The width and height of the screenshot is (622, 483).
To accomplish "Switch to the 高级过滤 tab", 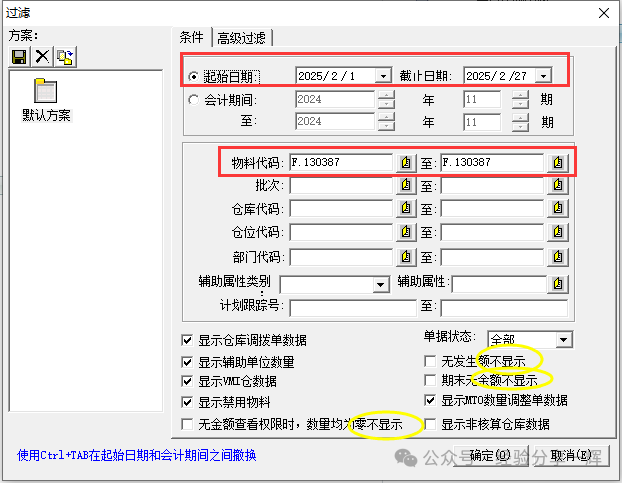I will coord(241,38).
